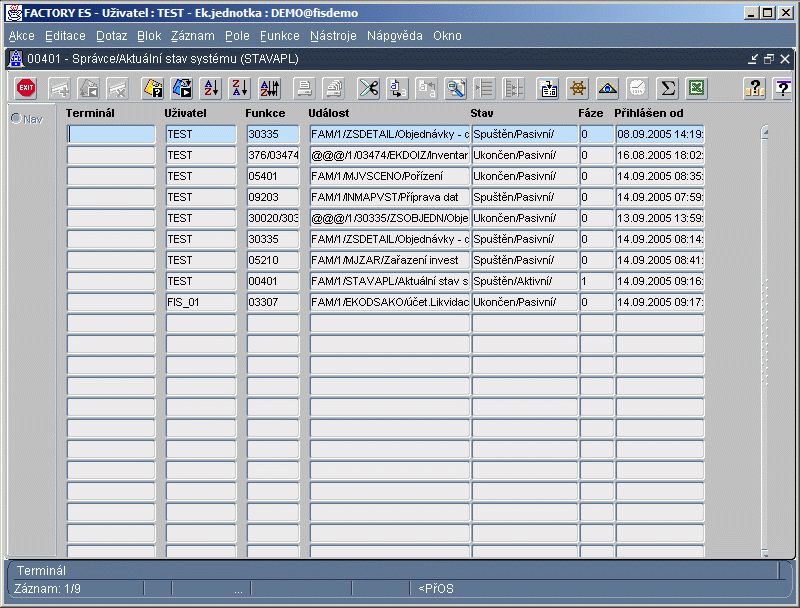Open the Blok menu
Screen dimensions: 800x608
pos(149,36)
